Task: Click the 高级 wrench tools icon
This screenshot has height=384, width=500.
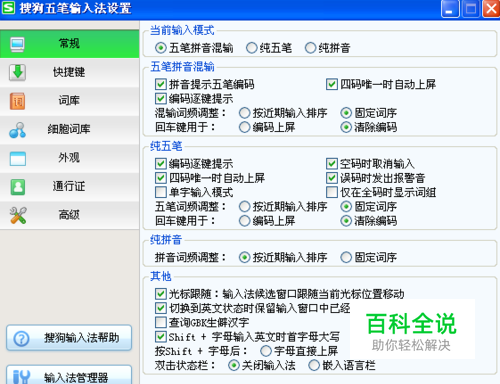Action: pos(18,215)
